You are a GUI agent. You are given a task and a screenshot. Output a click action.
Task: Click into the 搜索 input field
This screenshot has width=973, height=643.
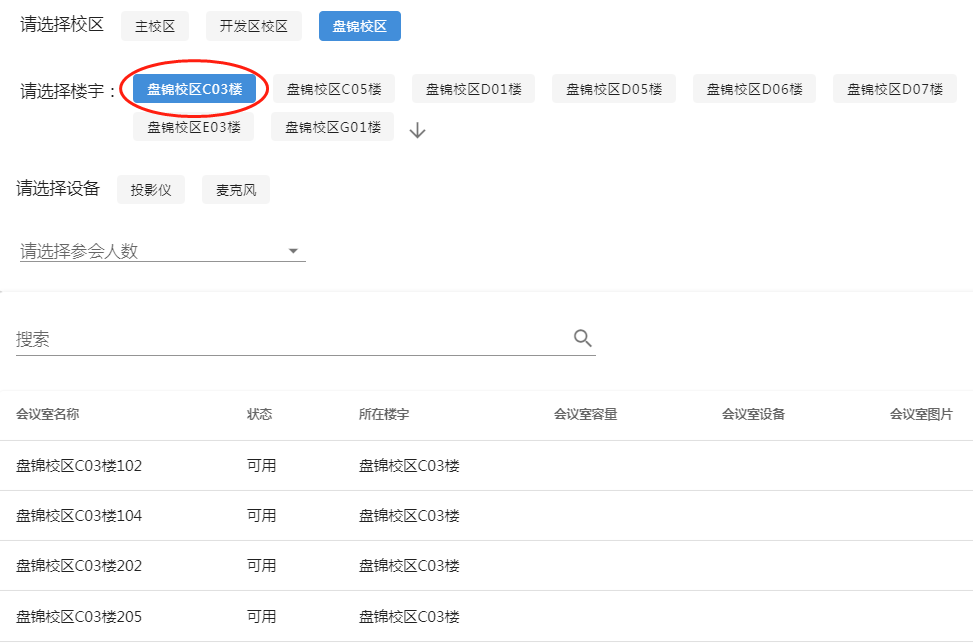pyautogui.click(x=290, y=339)
